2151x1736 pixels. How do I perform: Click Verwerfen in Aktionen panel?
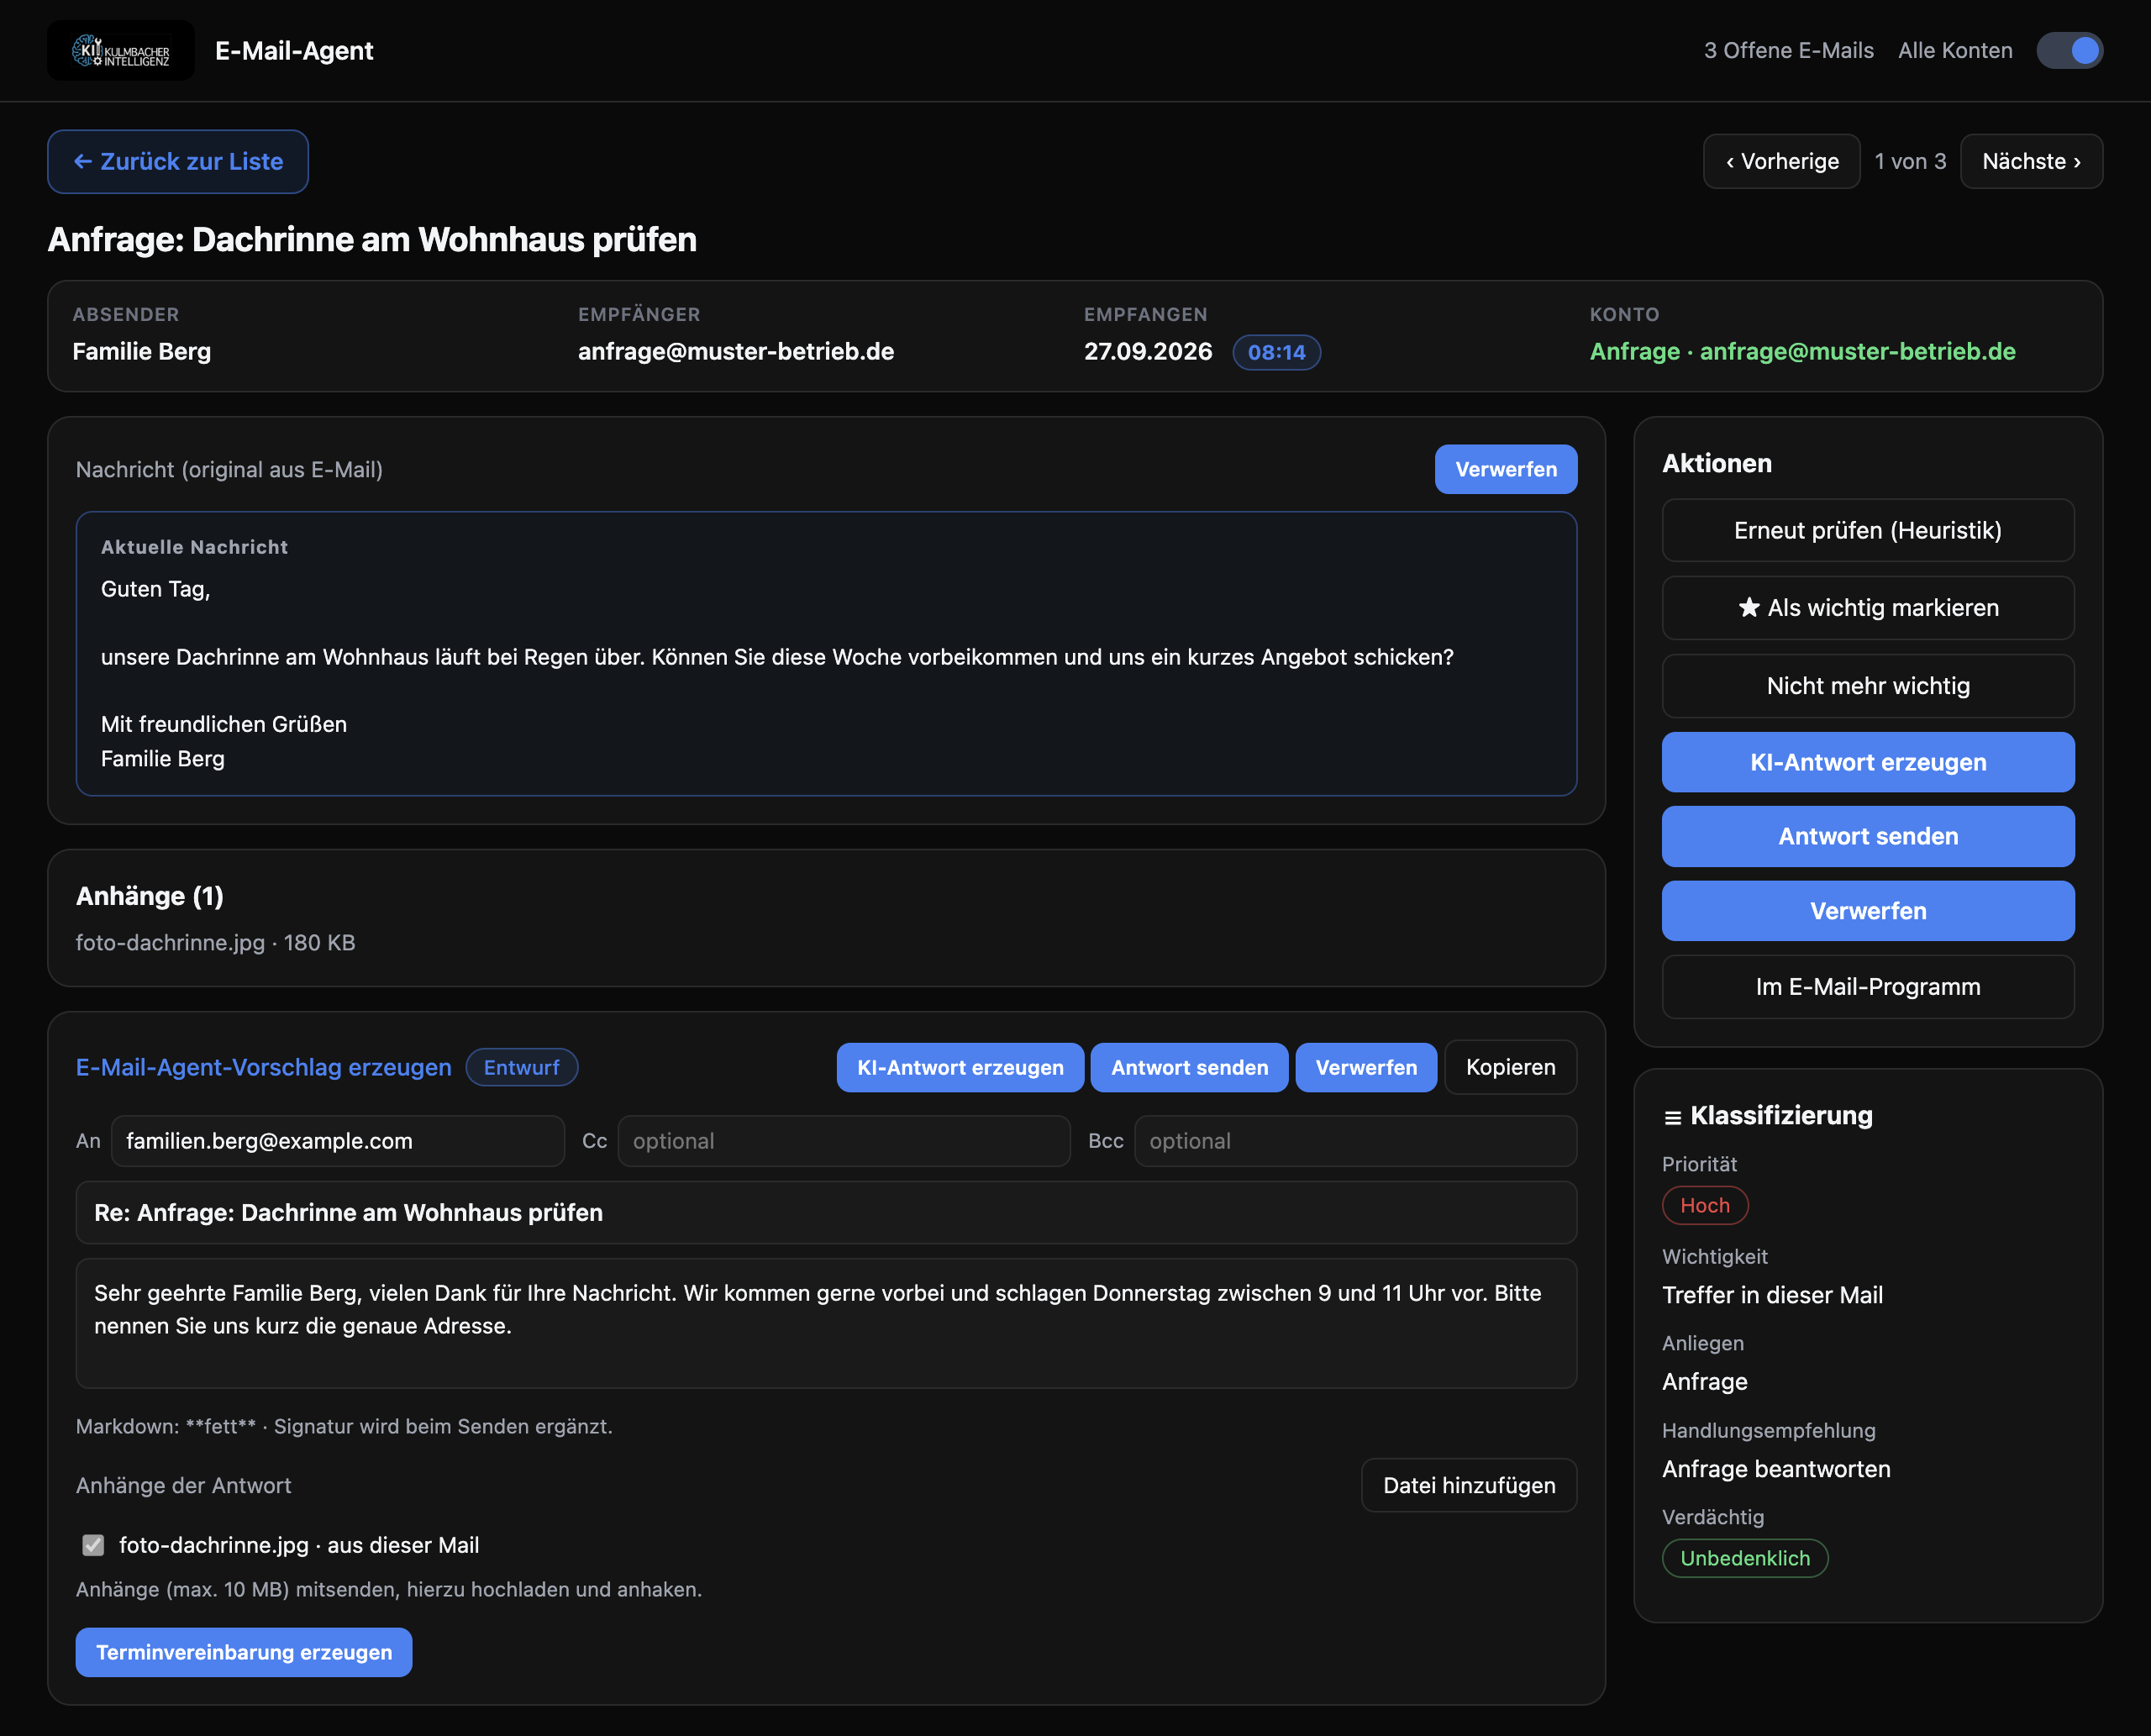coord(1867,911)
